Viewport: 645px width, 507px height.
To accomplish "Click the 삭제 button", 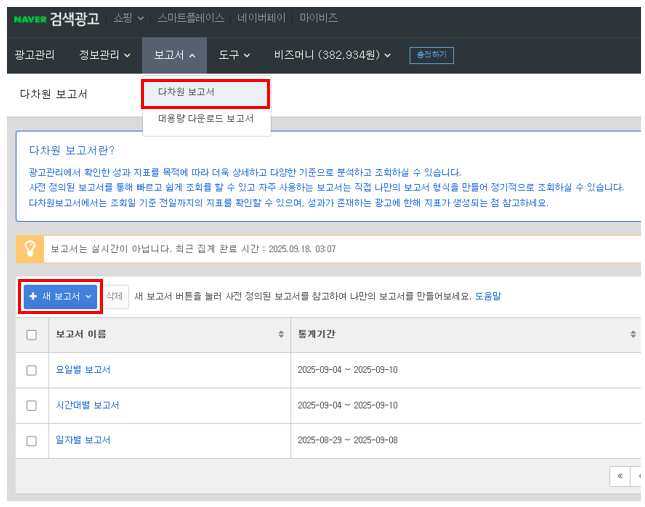I will click(115, 296).
